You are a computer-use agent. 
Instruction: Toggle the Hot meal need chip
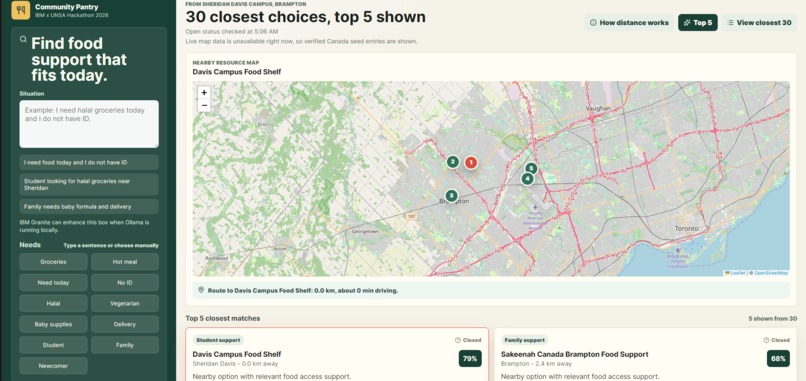pos(125,262)
